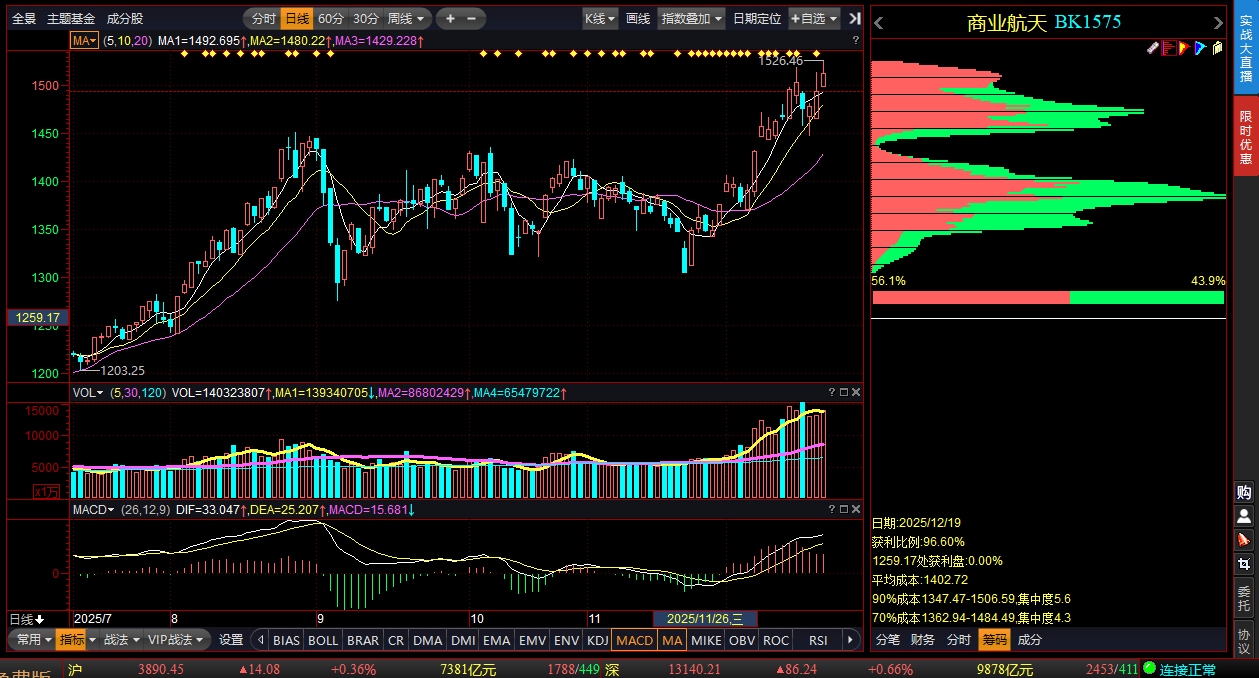Click the 2025/11/26 date marker on timeline
Viewport: 1259px width, 678px height.
(705, 619)
